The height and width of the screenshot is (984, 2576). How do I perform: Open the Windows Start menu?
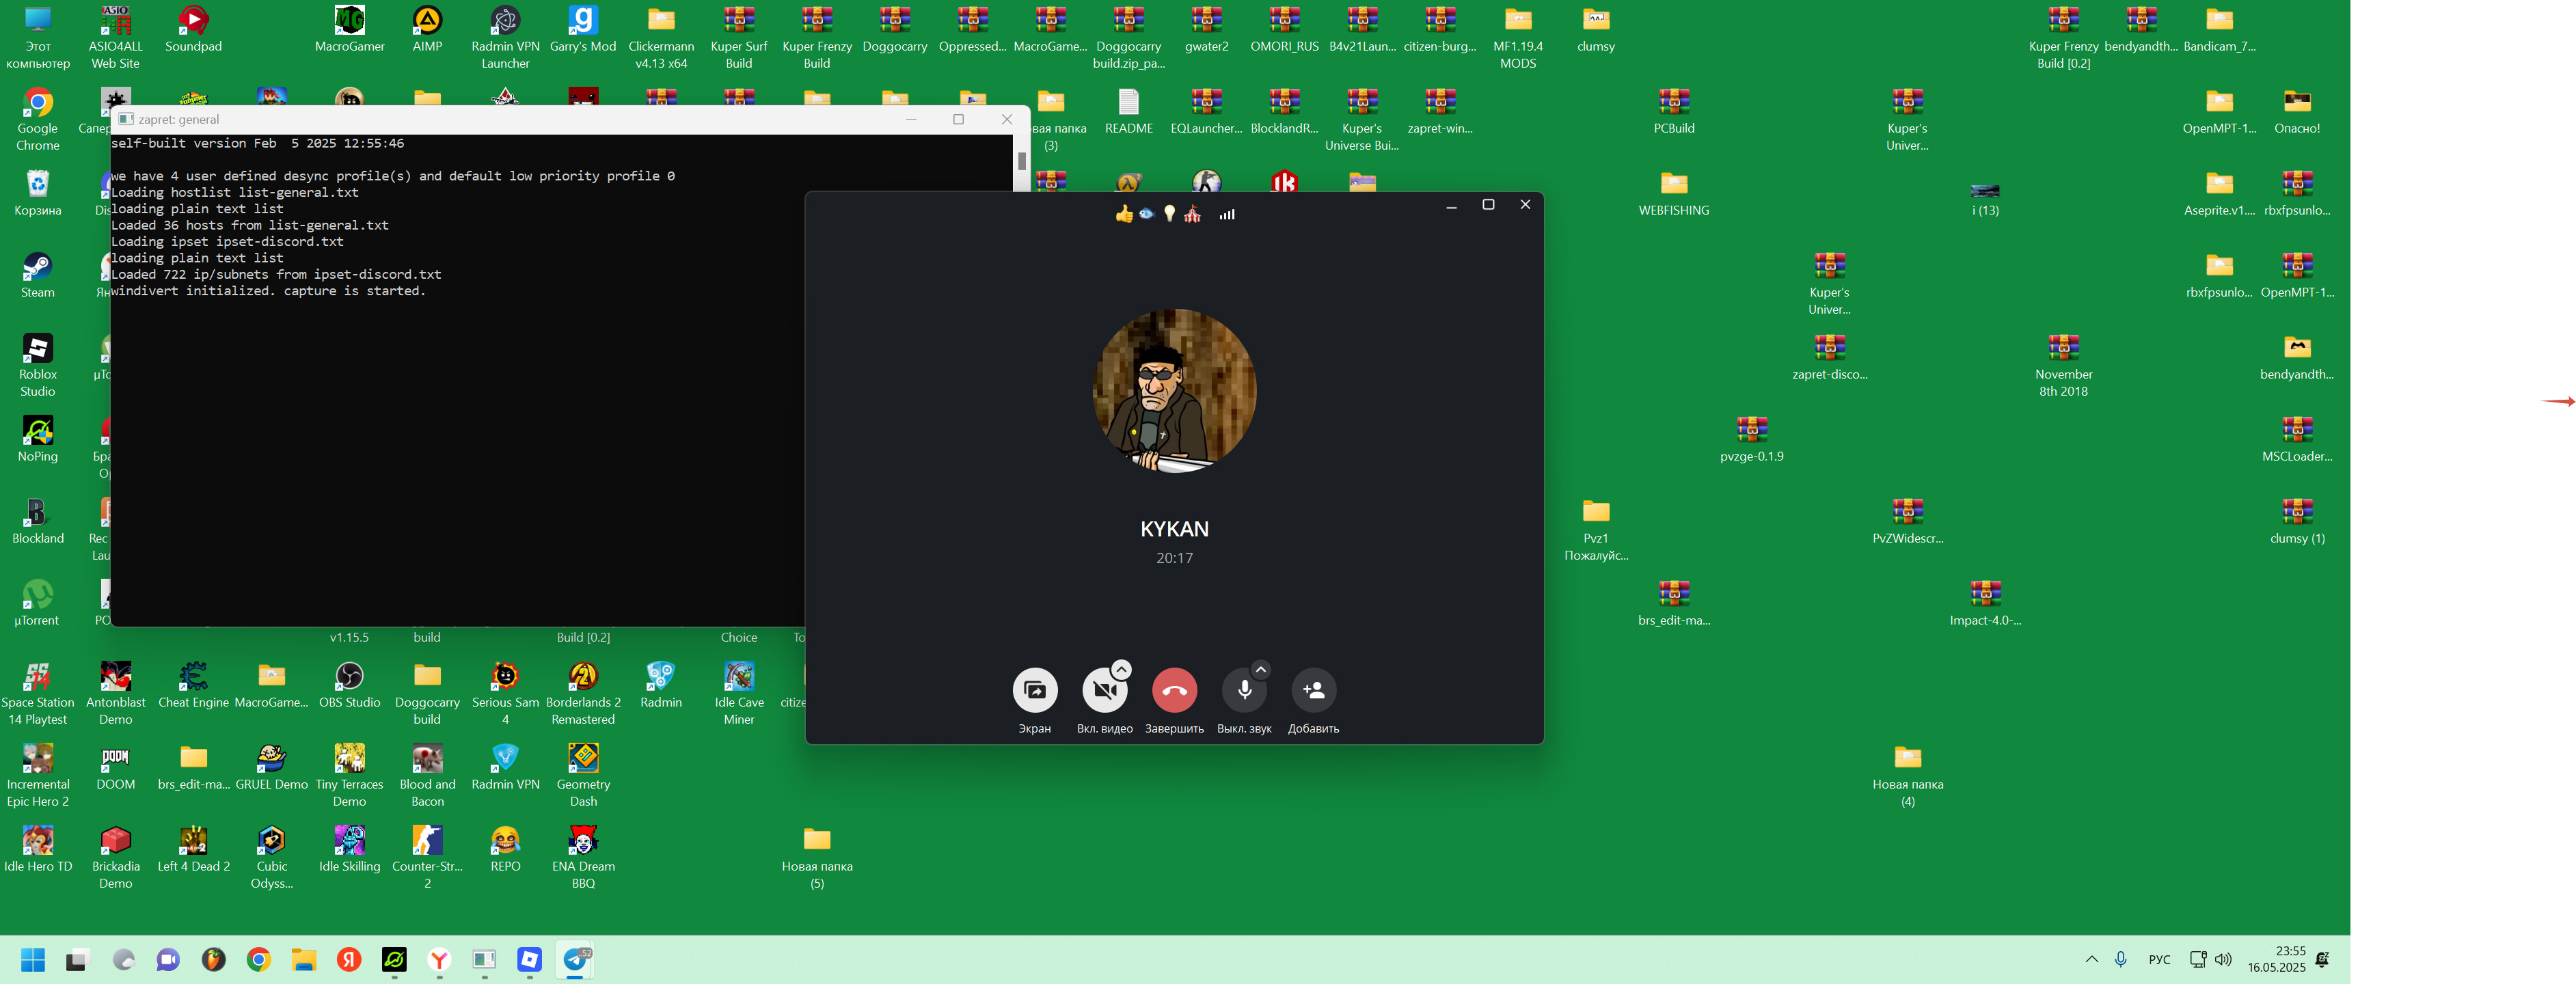pyautogui.click(x=33, y=960)
